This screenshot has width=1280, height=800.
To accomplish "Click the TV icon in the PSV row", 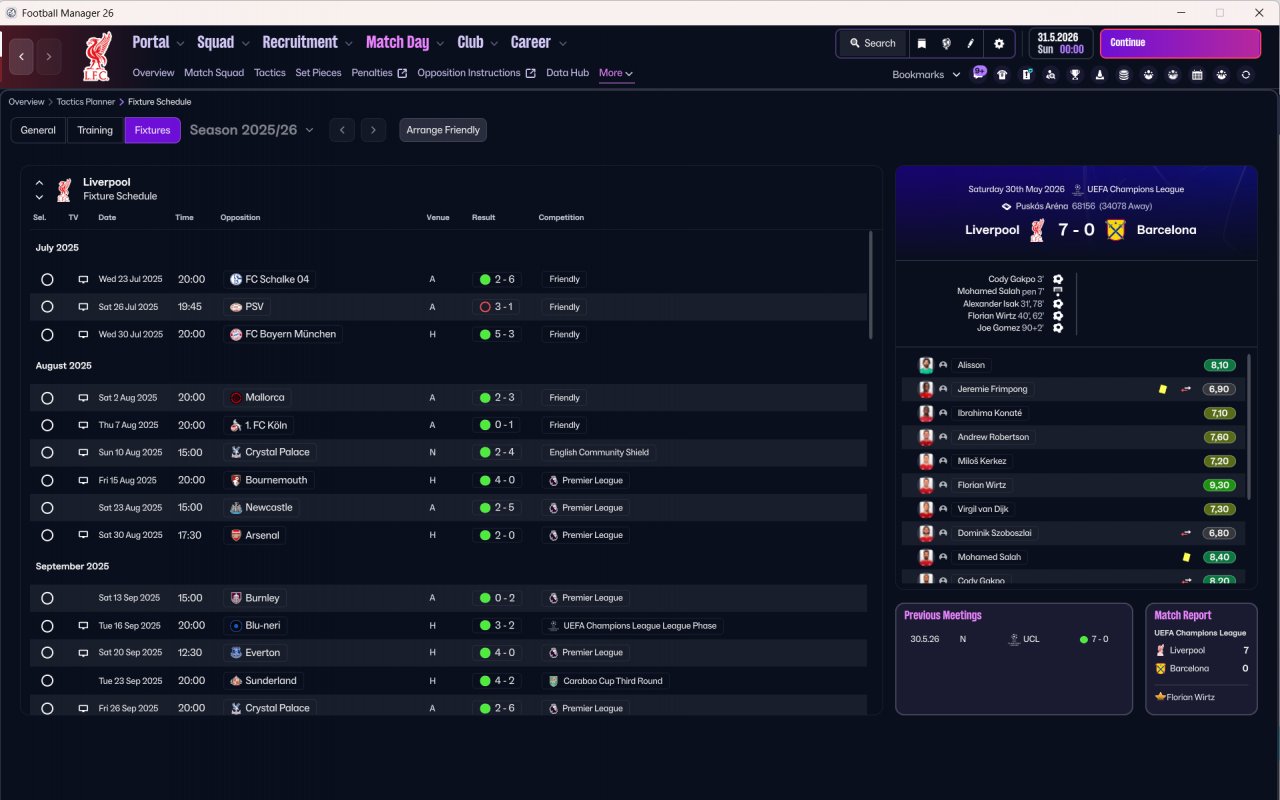I will click(84, 307).
